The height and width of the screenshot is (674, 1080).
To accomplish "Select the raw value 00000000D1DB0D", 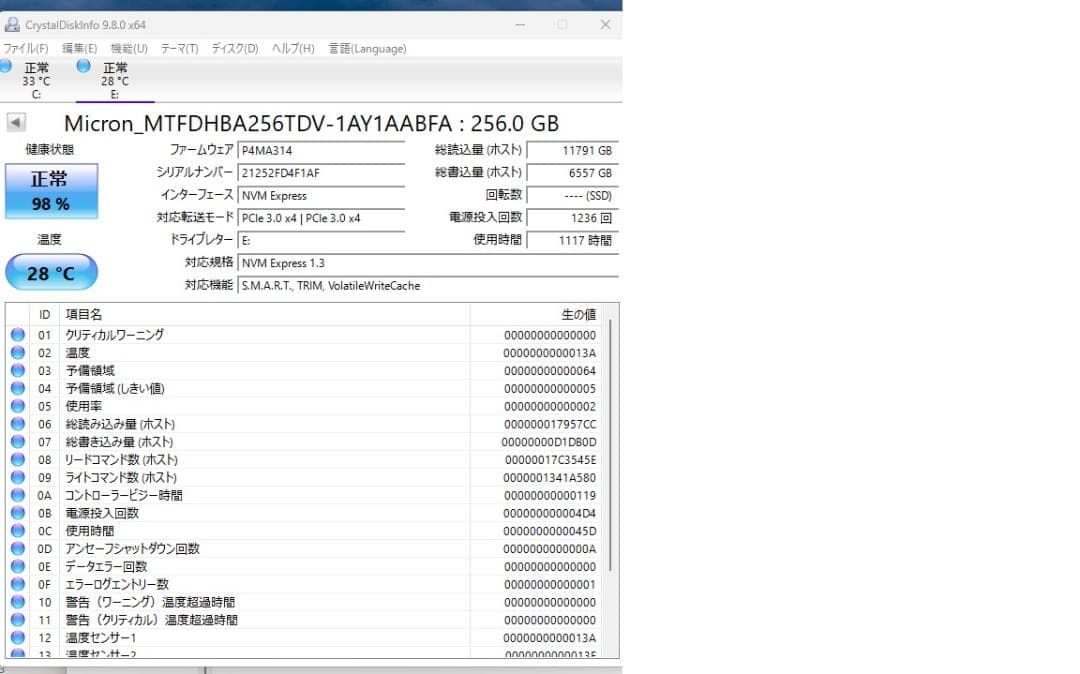I will coord(549,442).
